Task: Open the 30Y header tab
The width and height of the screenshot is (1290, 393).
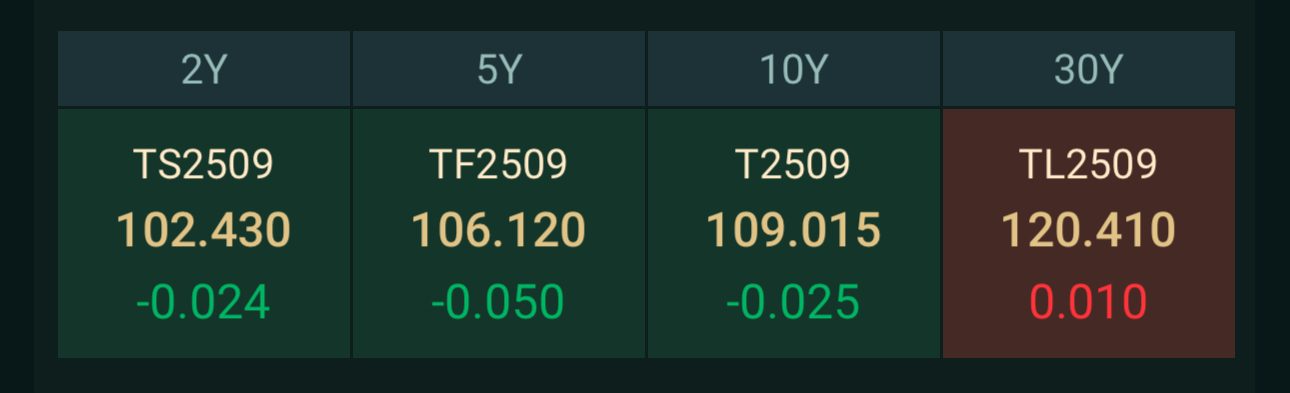Action: [x=1089, y=69]
